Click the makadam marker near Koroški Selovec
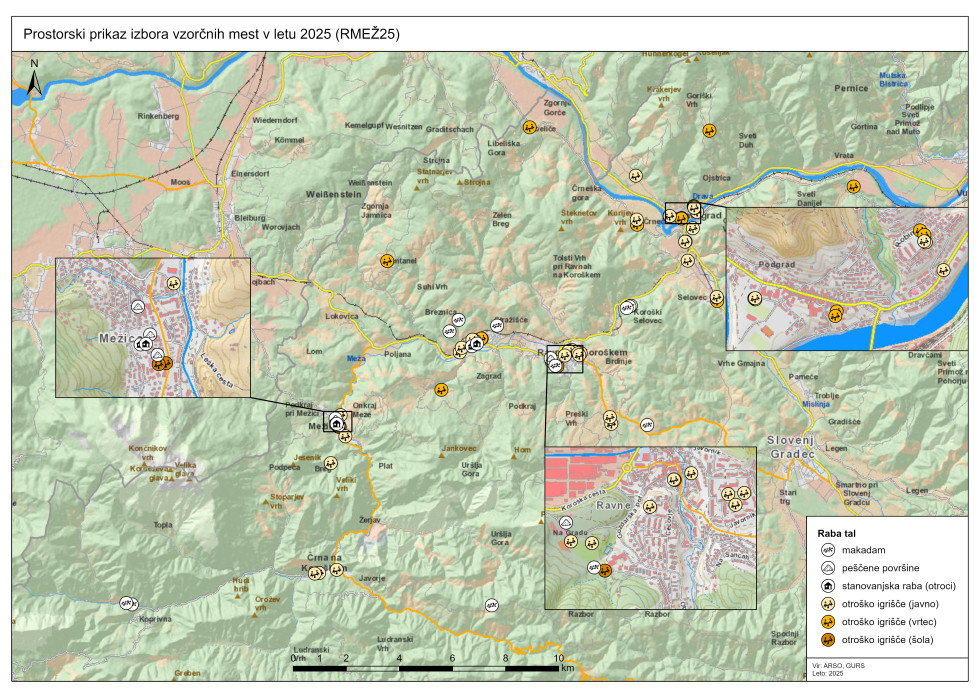The height and width of the screenshot is (693, 980). point(628,307)
